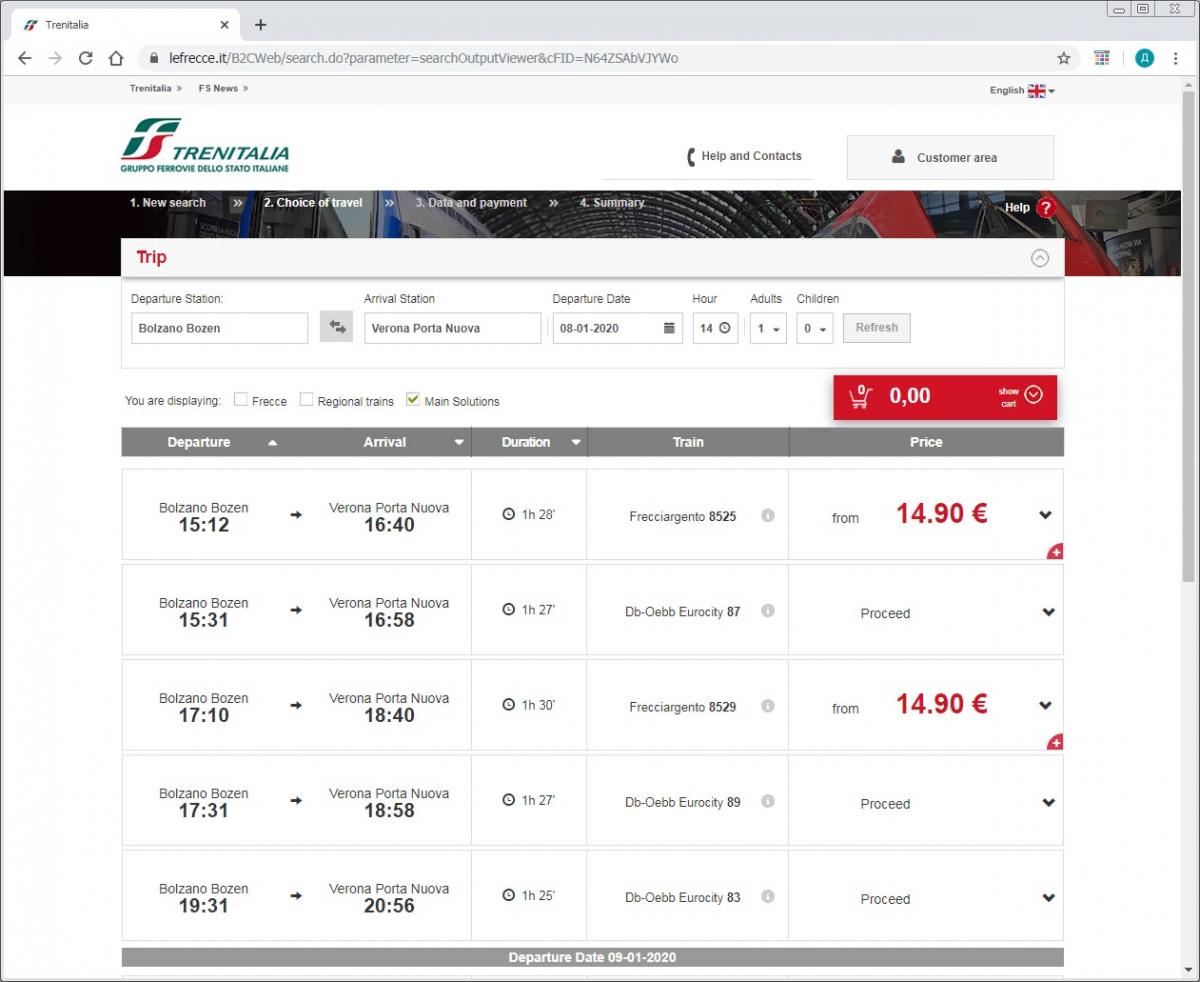Collapse the Trip panel with circle chevron
Screen dimensions: 1200x982
[1040, 258]
